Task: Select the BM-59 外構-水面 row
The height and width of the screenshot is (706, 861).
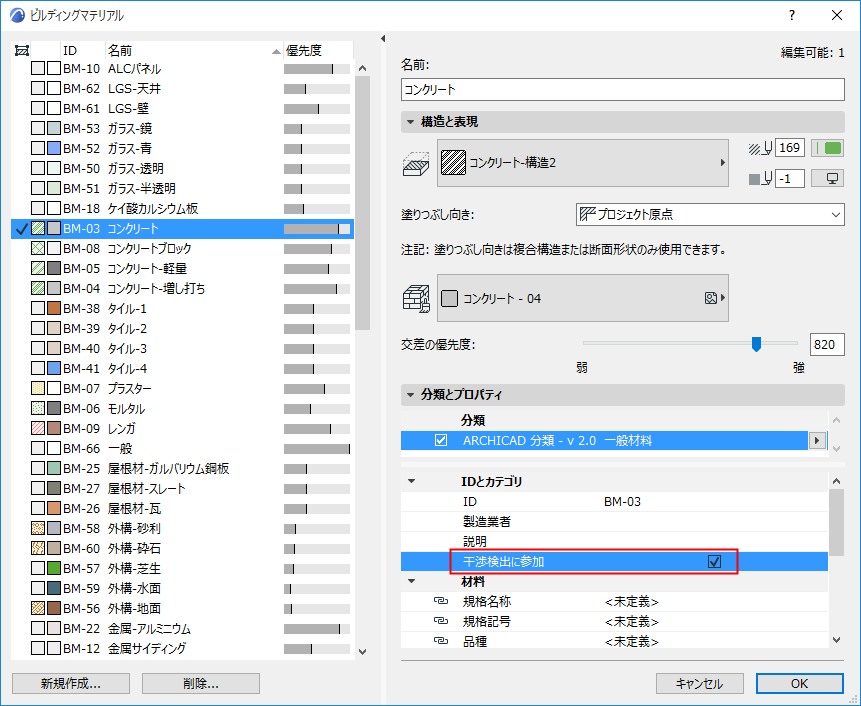Action: (182, 589)
